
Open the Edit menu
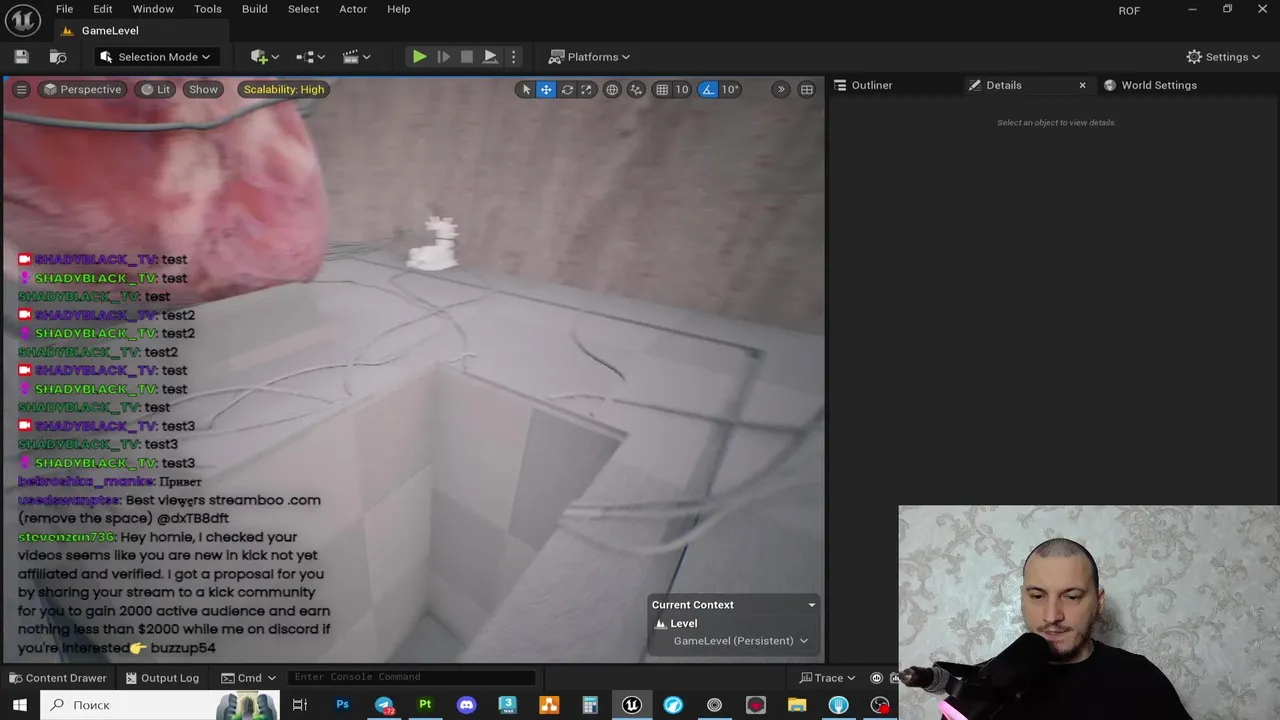pyautogui.click(x=103, y=9)
